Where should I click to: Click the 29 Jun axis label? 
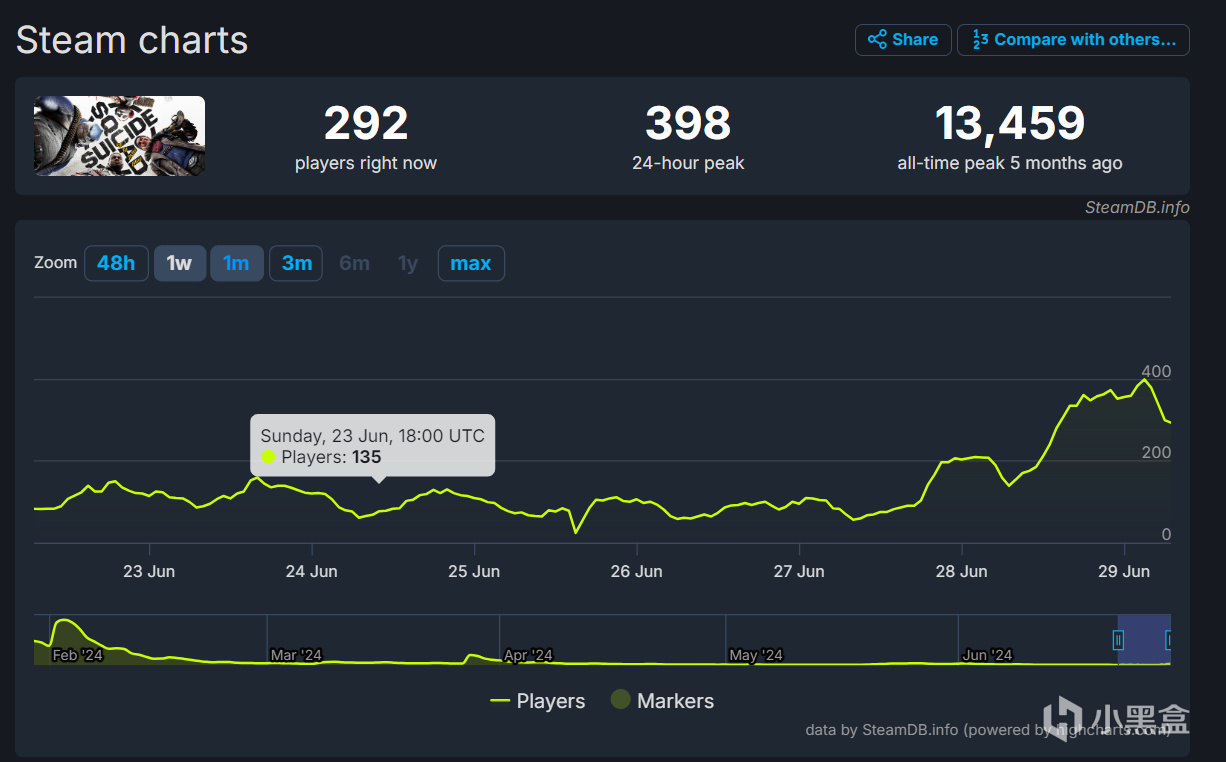pyautogui.click(x=1124, y=571)
